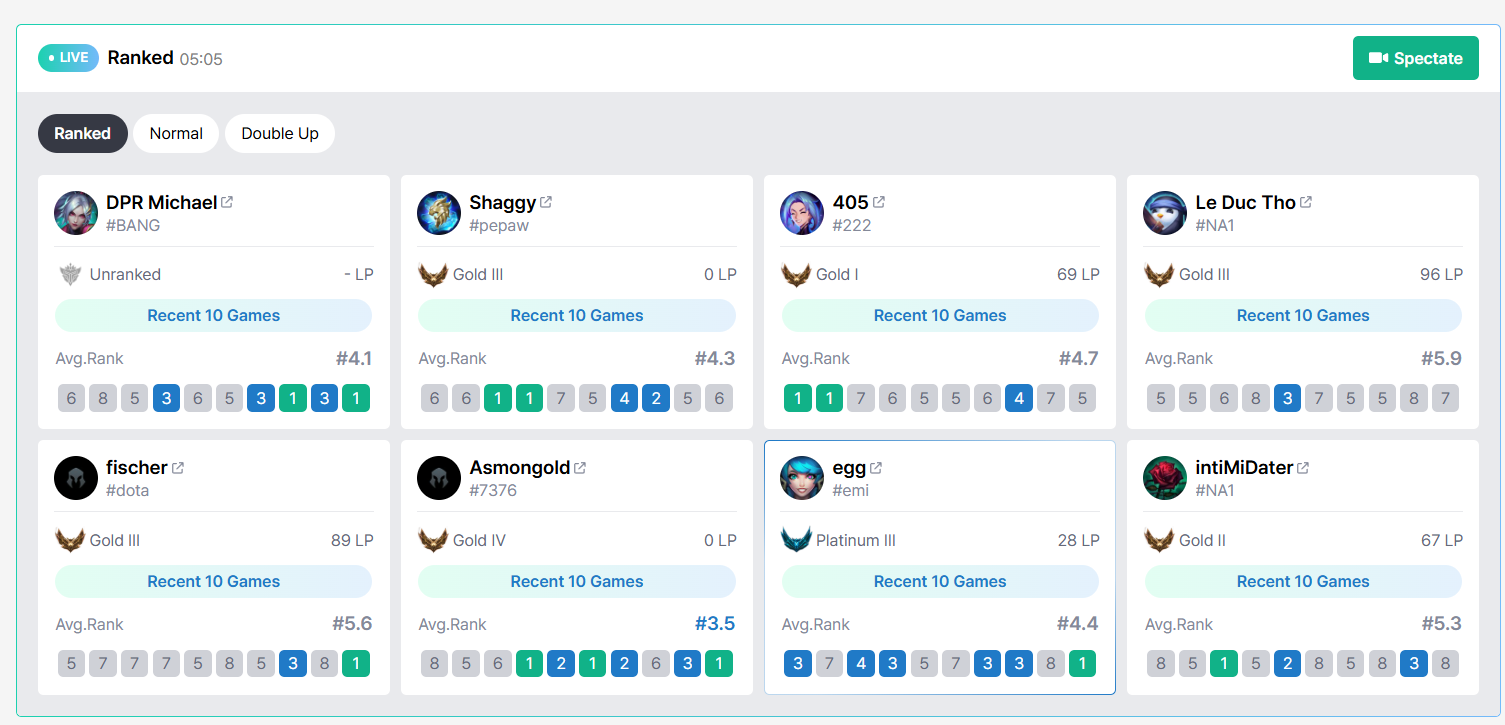Open the 405 player name link

click(850, 202)
